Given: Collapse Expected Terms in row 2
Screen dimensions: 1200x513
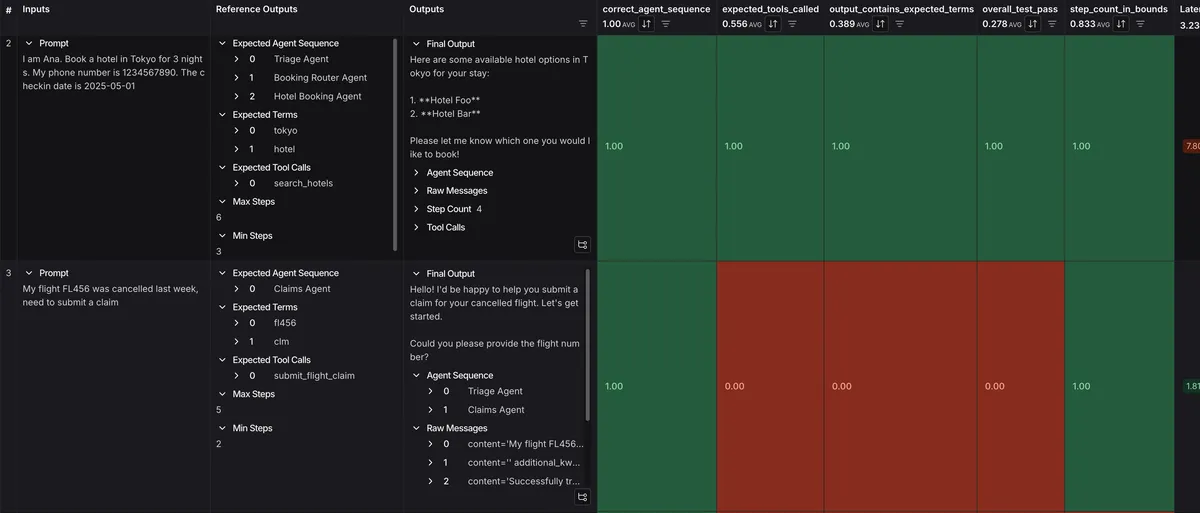Looking at the screenshot, I should pyautogui.click(x=222, y=115).
